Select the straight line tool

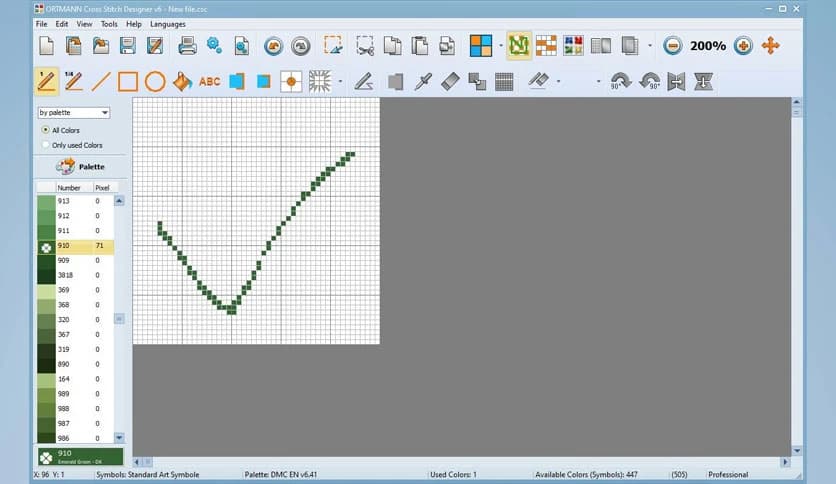coord(100,82)
